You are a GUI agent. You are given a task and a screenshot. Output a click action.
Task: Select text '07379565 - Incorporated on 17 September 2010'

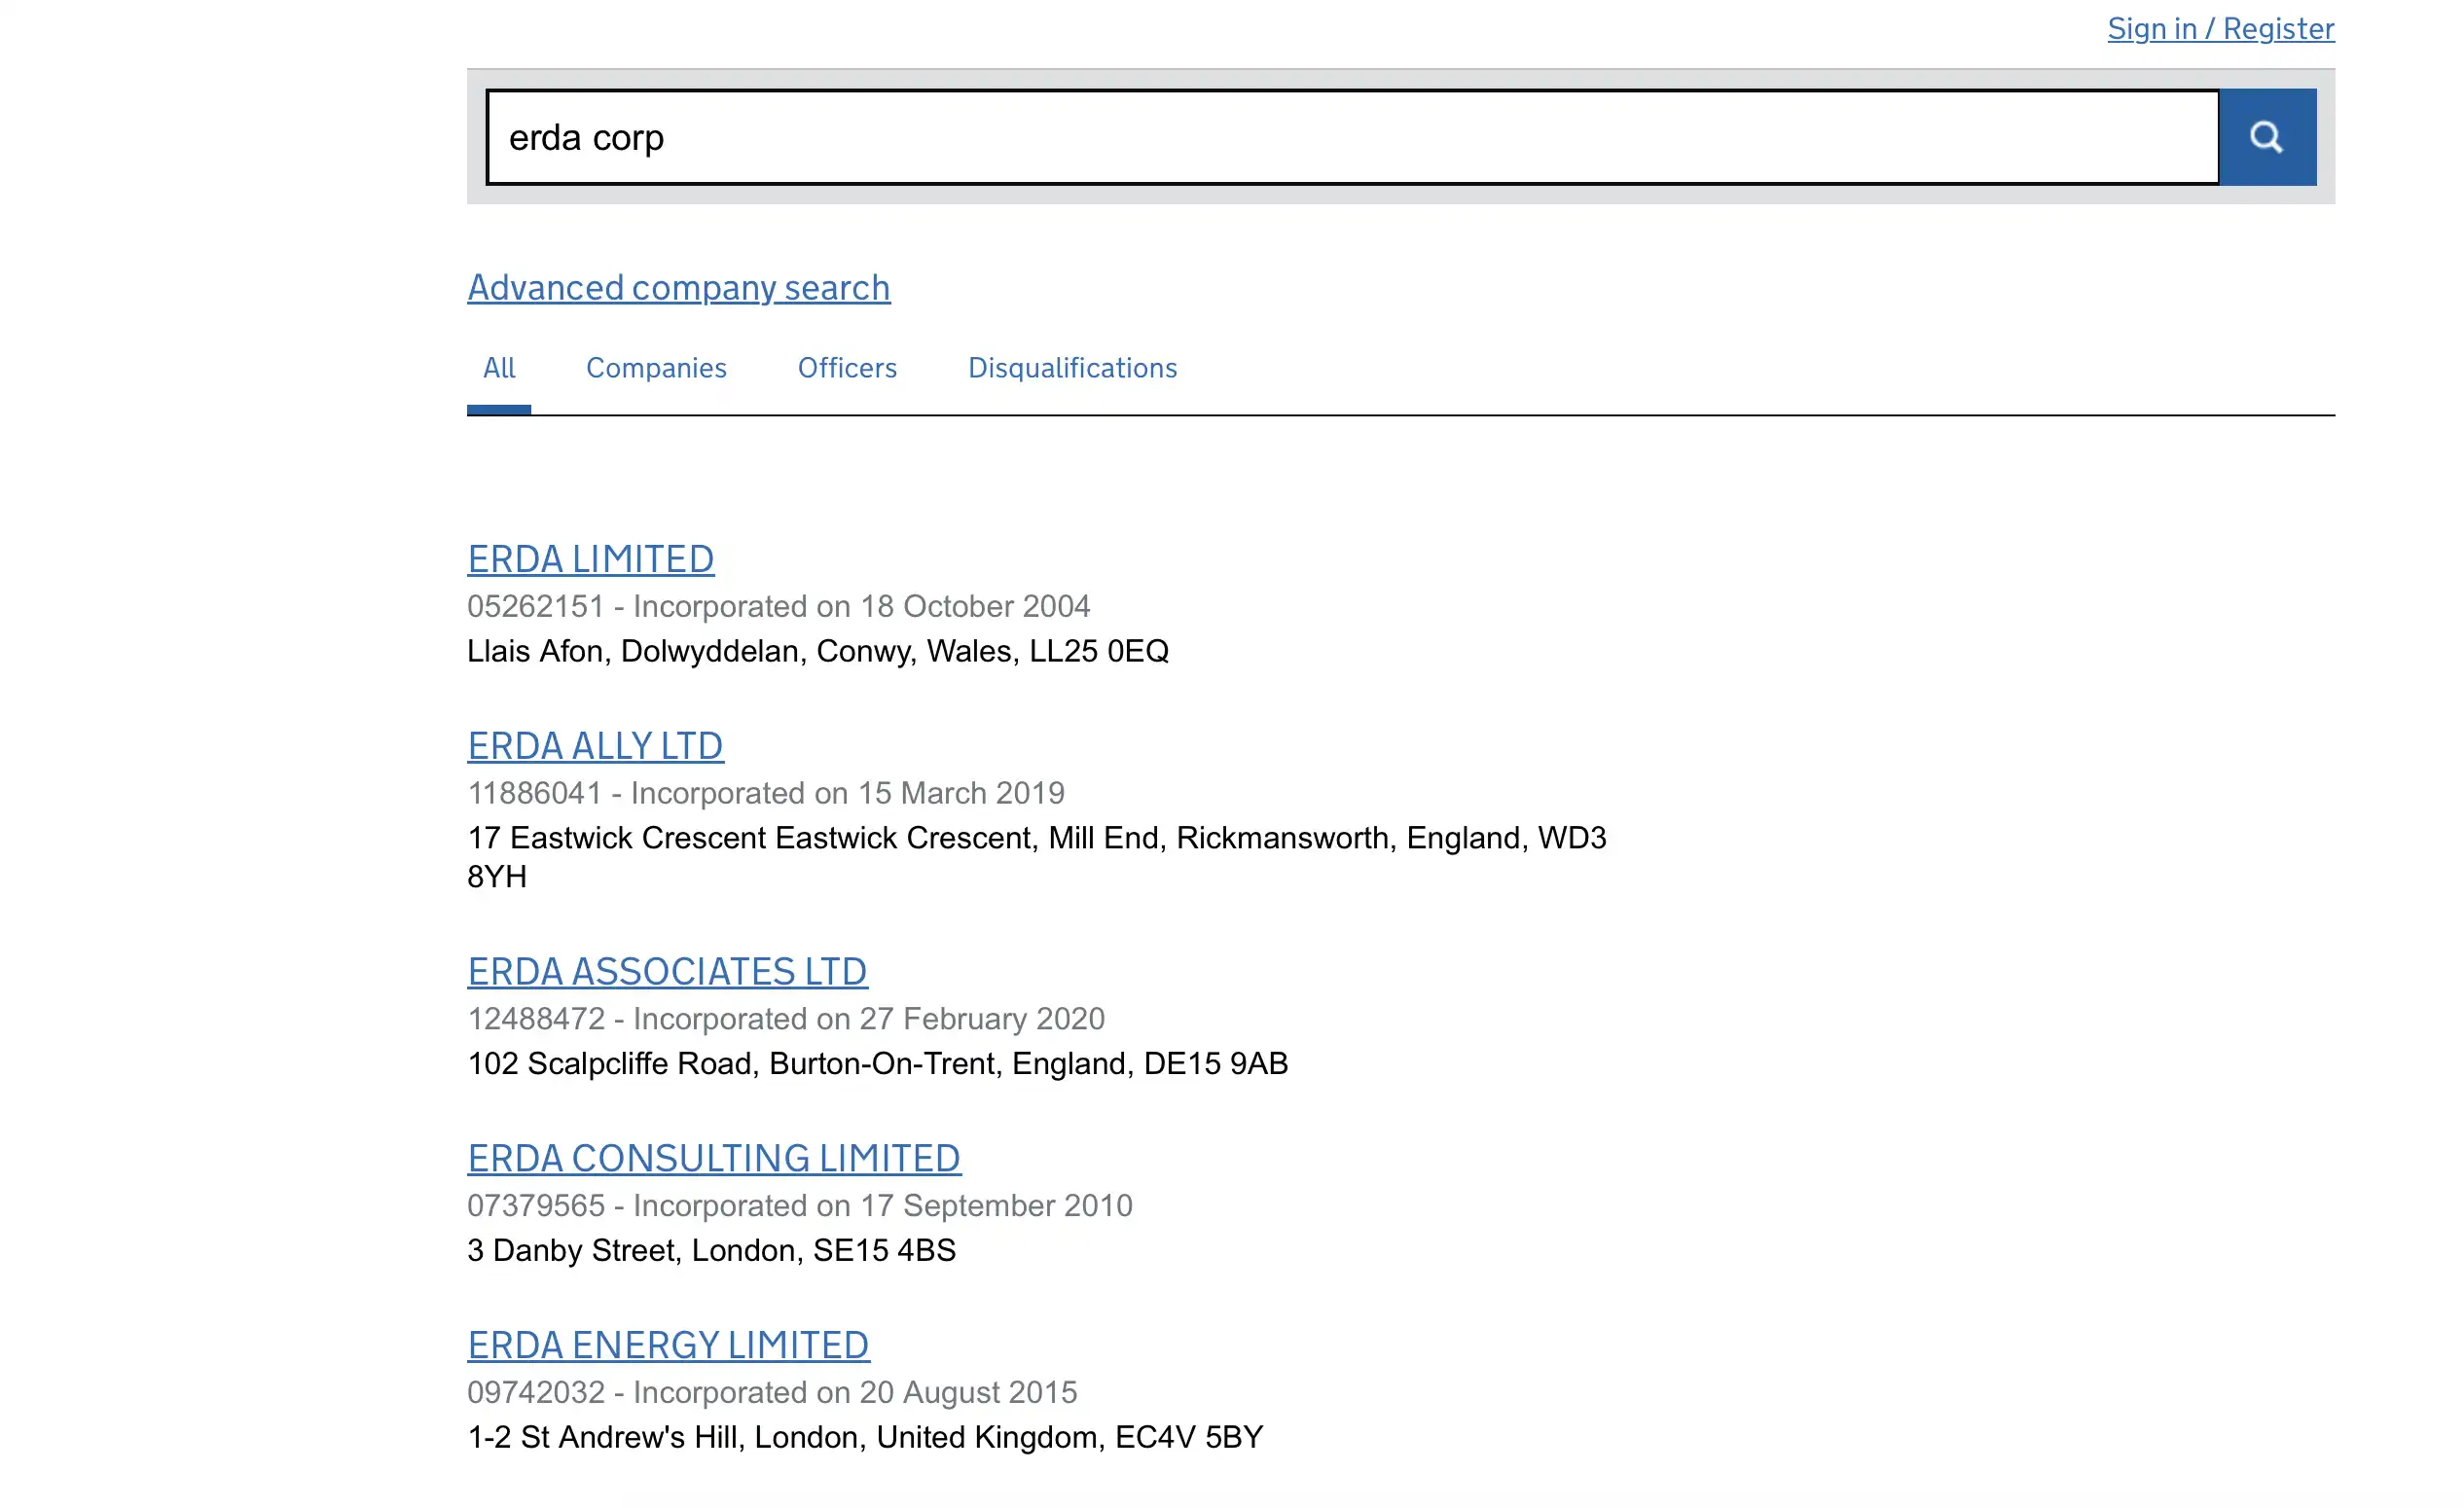[799, 1207]
